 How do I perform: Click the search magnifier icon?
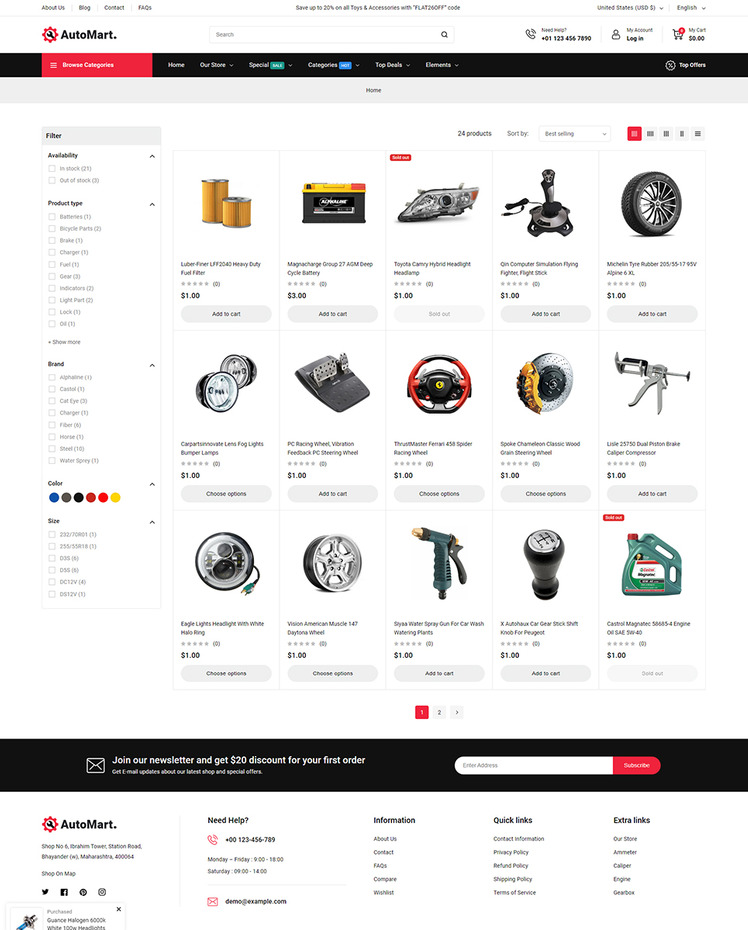(444, 34)
